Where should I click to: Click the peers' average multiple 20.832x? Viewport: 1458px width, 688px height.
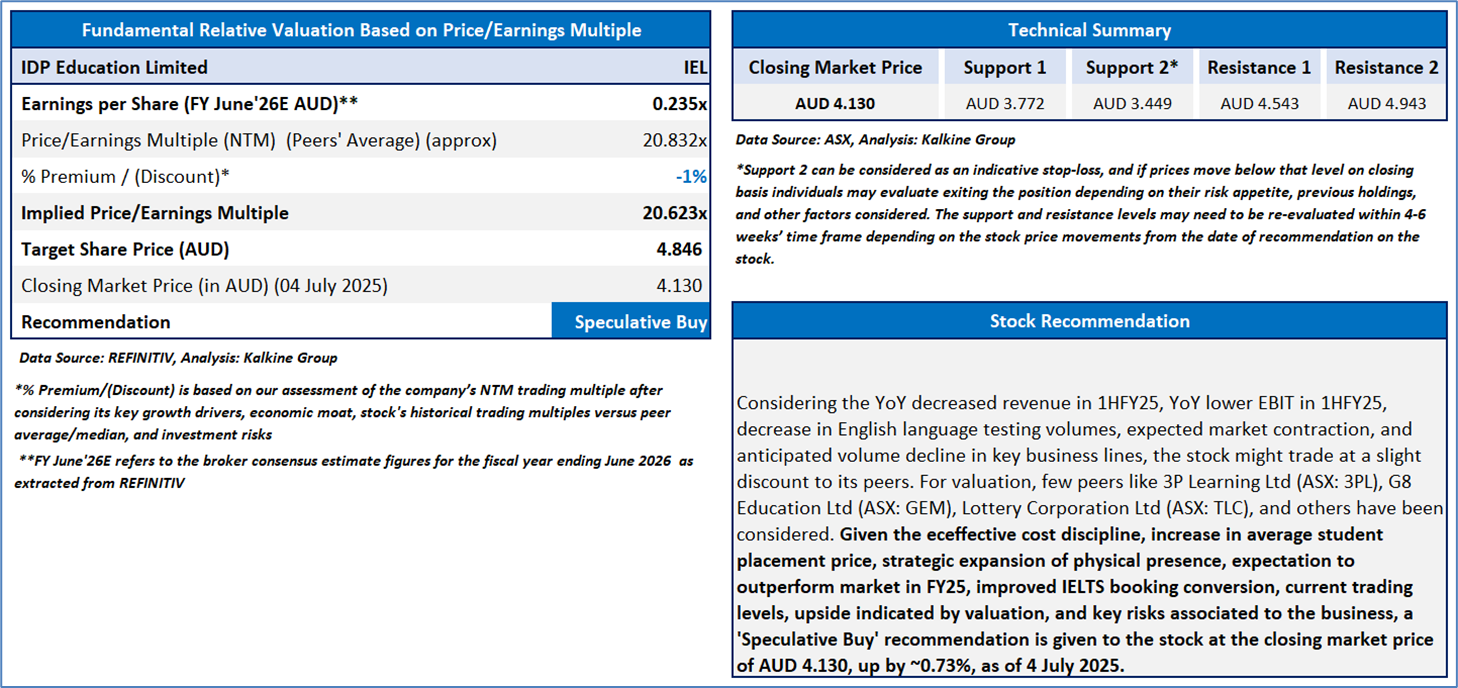[674, 140]
